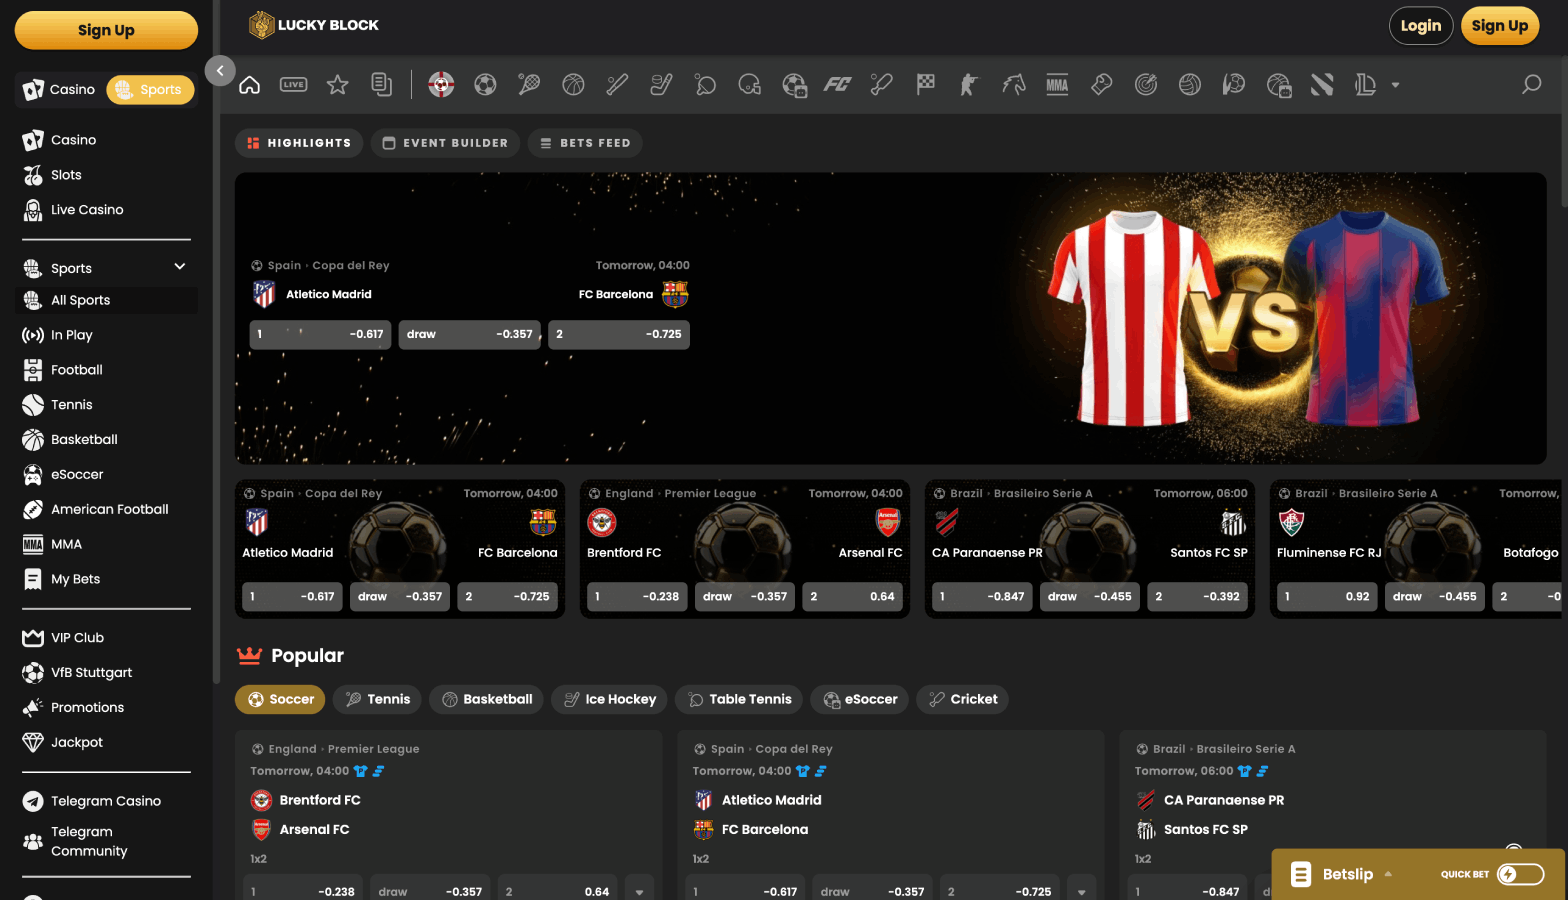Open the Jackpot sidebar item

coord(77,743)
